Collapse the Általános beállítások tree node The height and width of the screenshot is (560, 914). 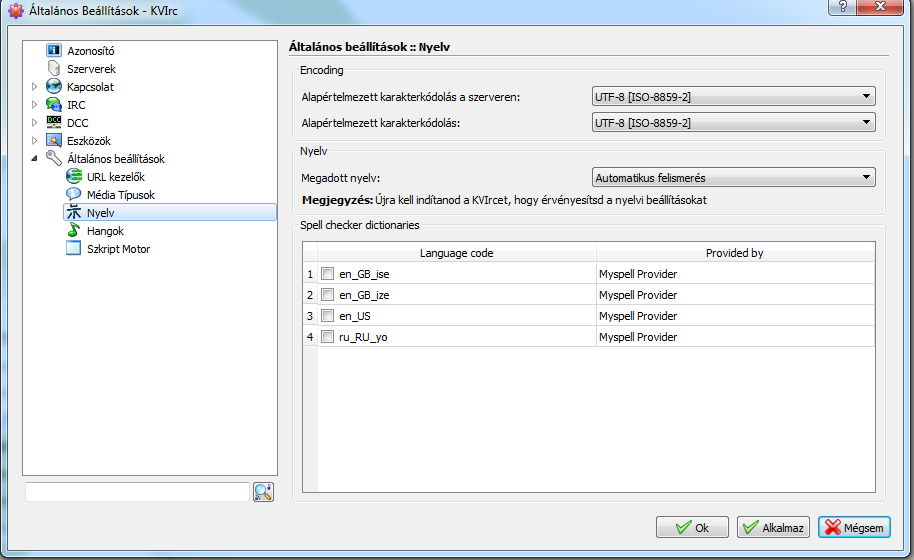click(x=34, y=159)
